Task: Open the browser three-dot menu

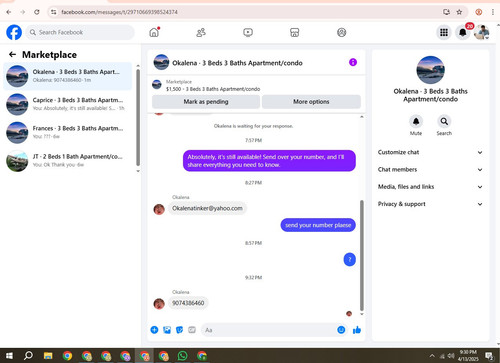Action: 493,12
